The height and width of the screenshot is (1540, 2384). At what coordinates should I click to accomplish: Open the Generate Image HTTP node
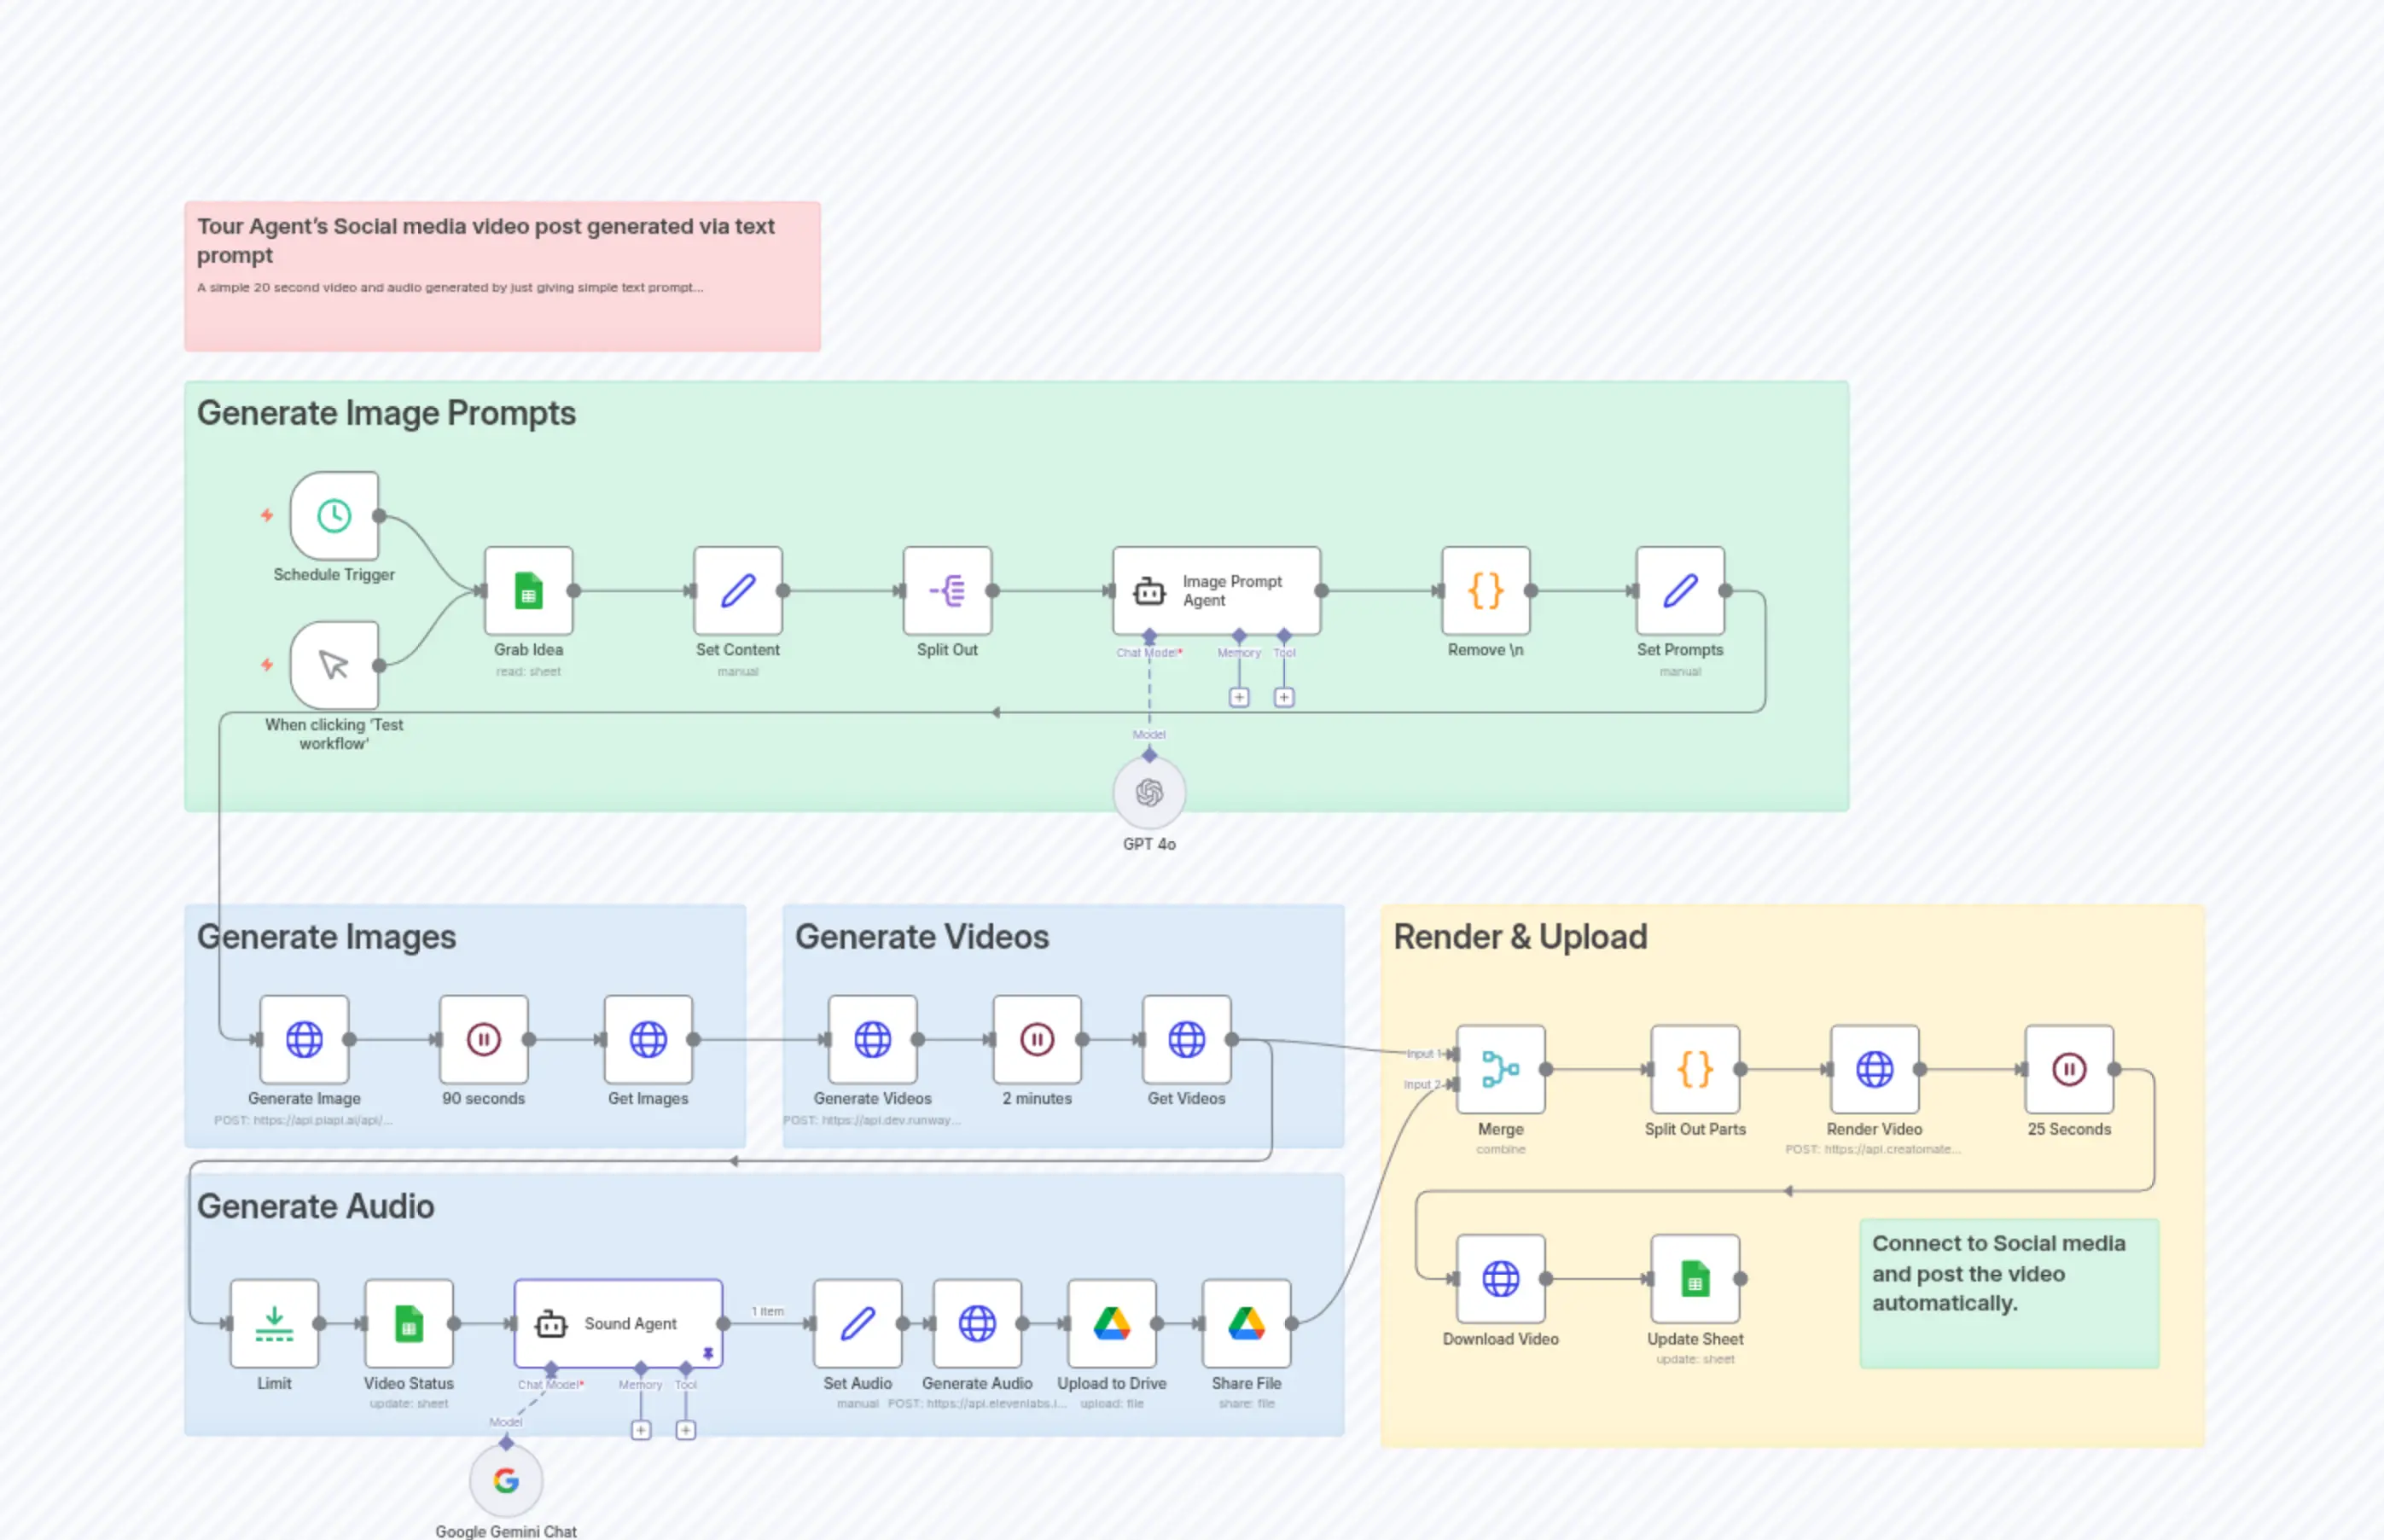[304, 1040]
